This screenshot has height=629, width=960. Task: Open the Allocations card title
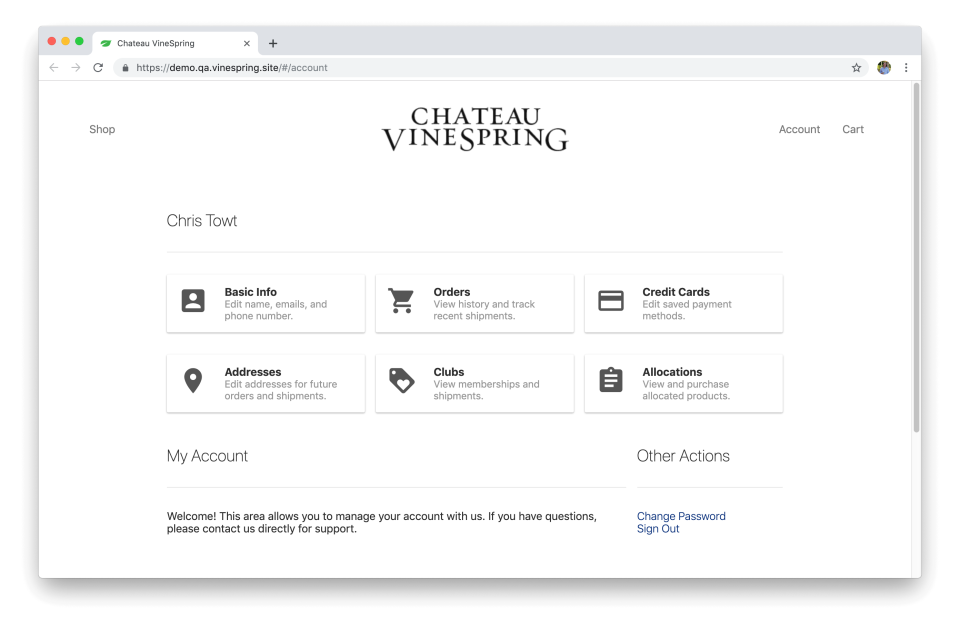(672, 372)
